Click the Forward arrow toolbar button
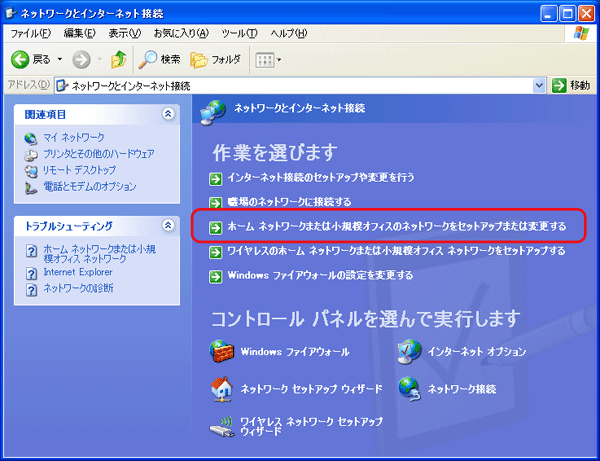600x461 pixels. click(82, 59)
